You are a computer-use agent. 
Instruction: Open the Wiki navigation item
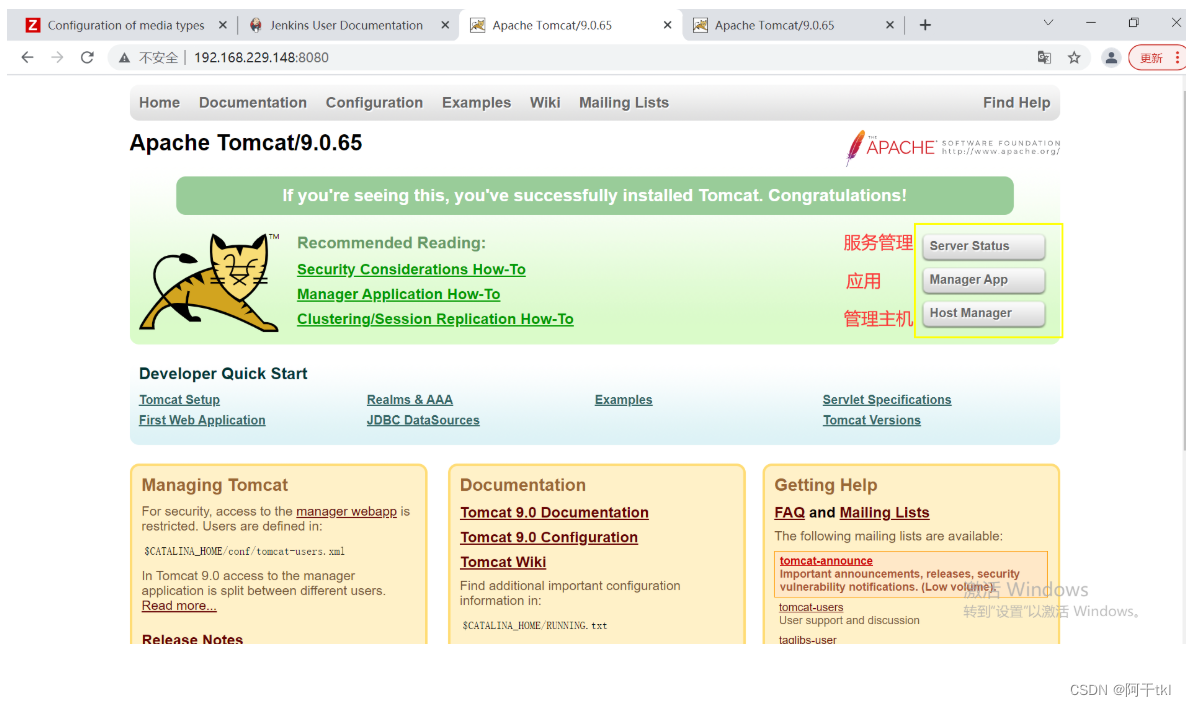[x=545, y=102]
